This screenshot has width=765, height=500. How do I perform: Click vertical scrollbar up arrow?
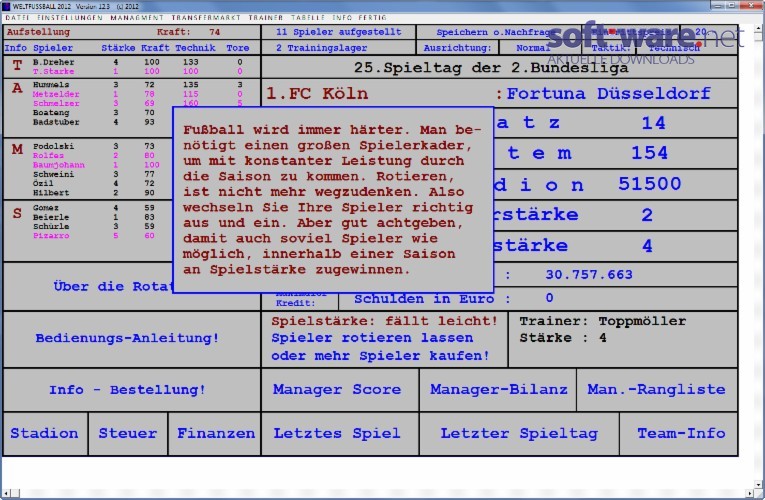click(760, 28)
